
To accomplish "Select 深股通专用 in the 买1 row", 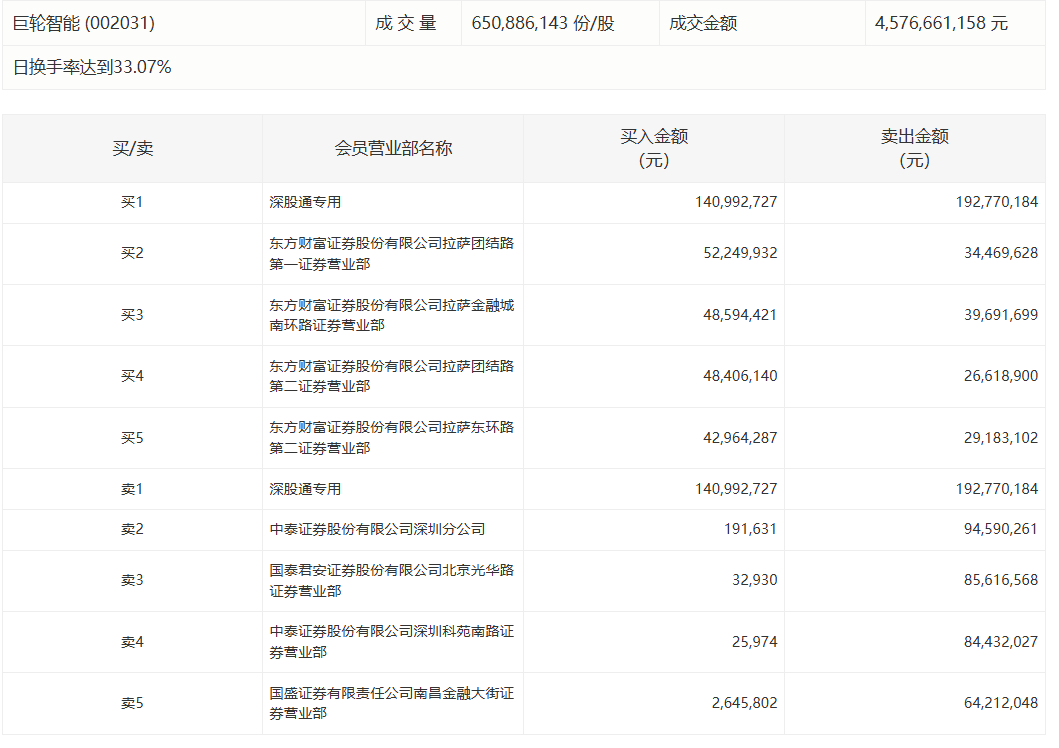I will coord(305,202).
